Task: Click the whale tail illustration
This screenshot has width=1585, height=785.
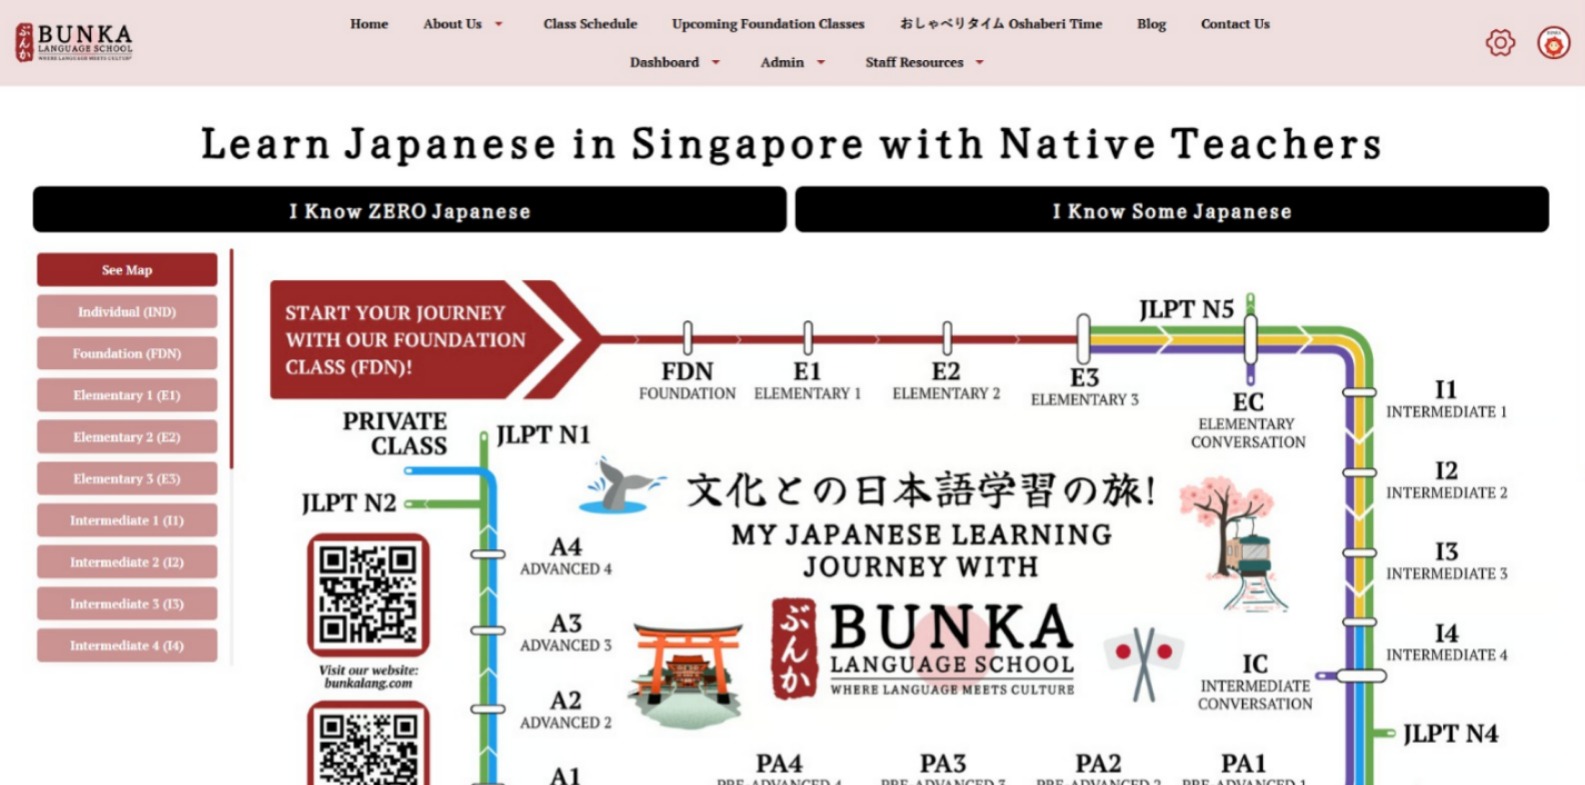Action: (x=621, y=486)
